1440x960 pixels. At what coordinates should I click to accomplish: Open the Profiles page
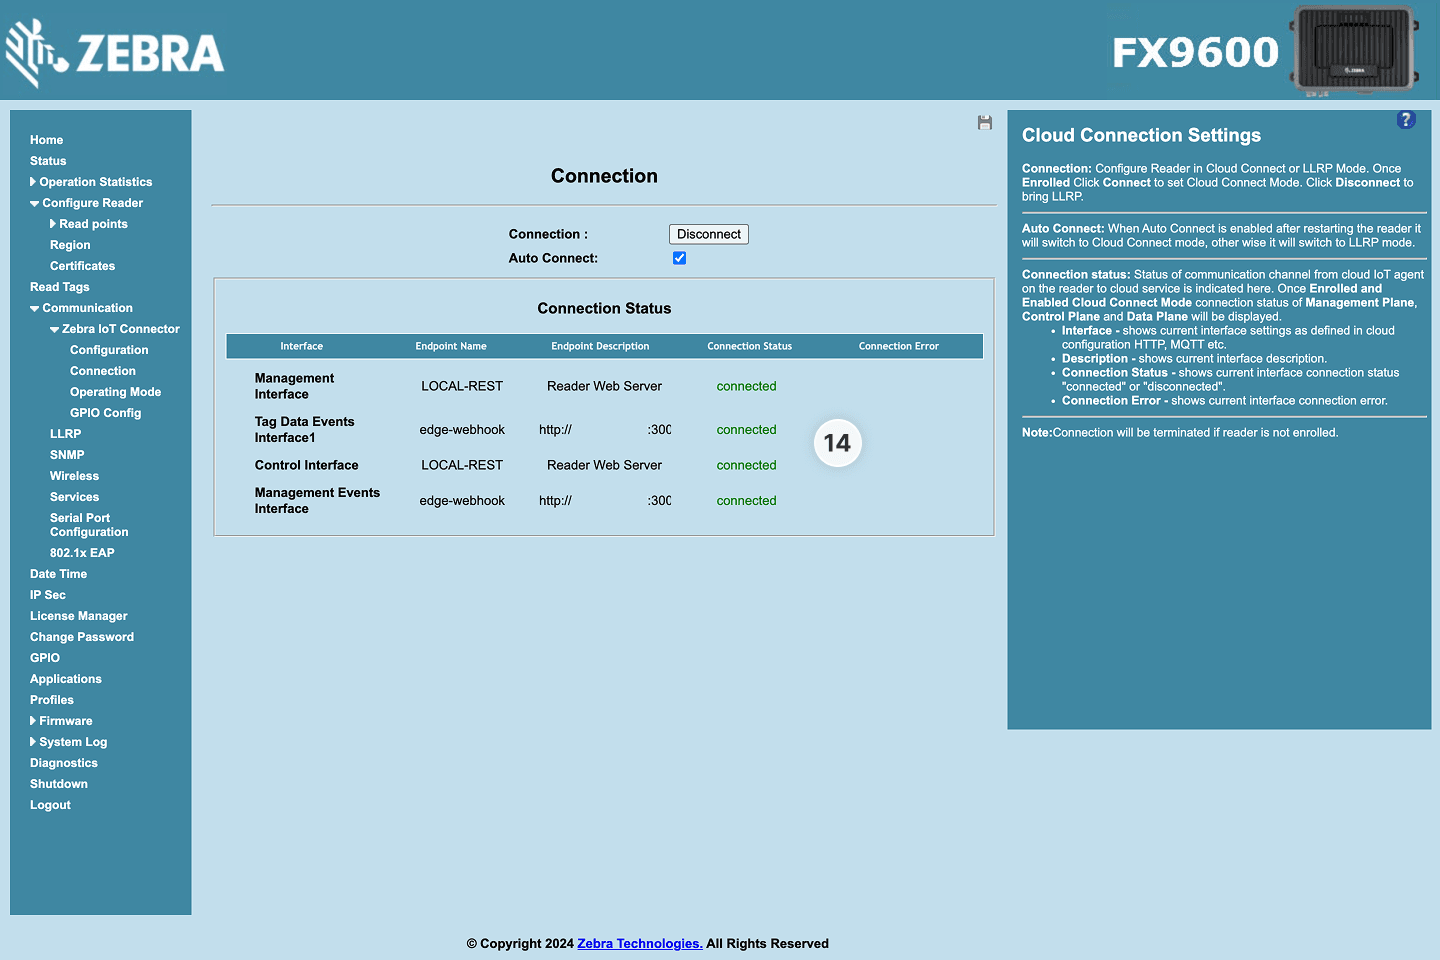(x=52, y=700)
